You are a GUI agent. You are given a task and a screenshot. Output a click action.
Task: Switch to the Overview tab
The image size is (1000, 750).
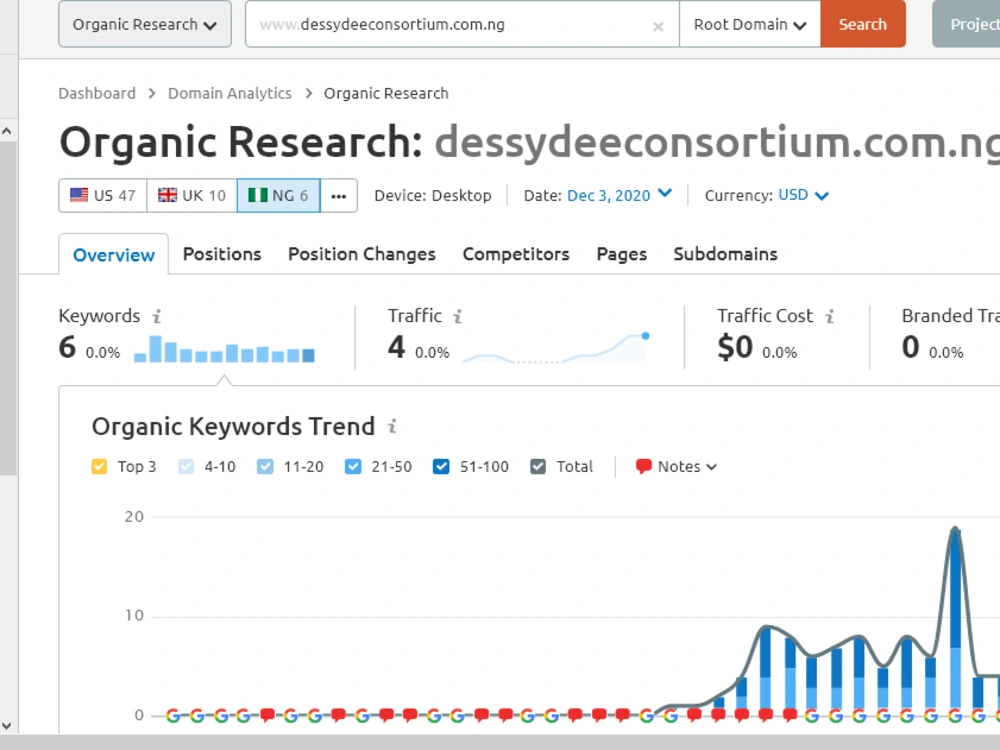click(x=114, y=254)
